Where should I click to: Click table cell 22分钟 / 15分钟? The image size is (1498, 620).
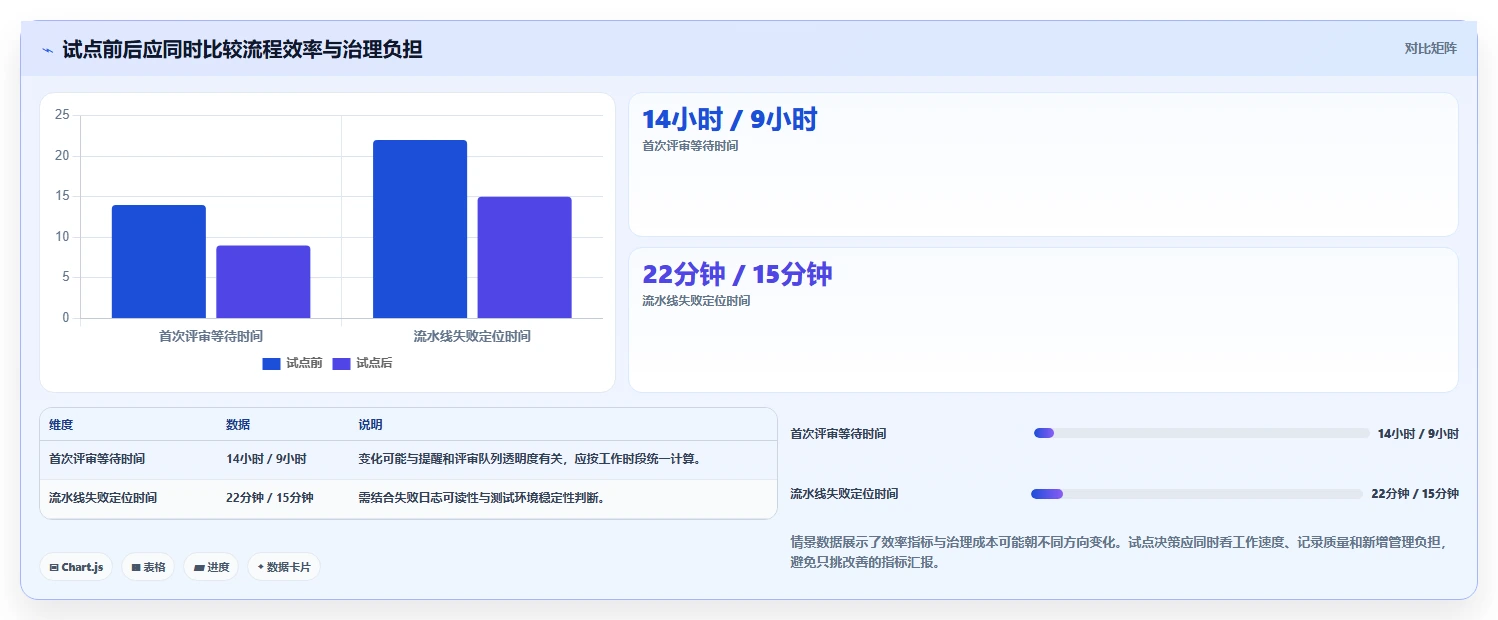pos(270,497)
